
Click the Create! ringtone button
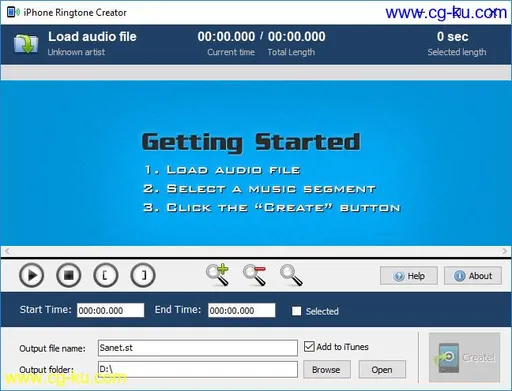(464, 357)
